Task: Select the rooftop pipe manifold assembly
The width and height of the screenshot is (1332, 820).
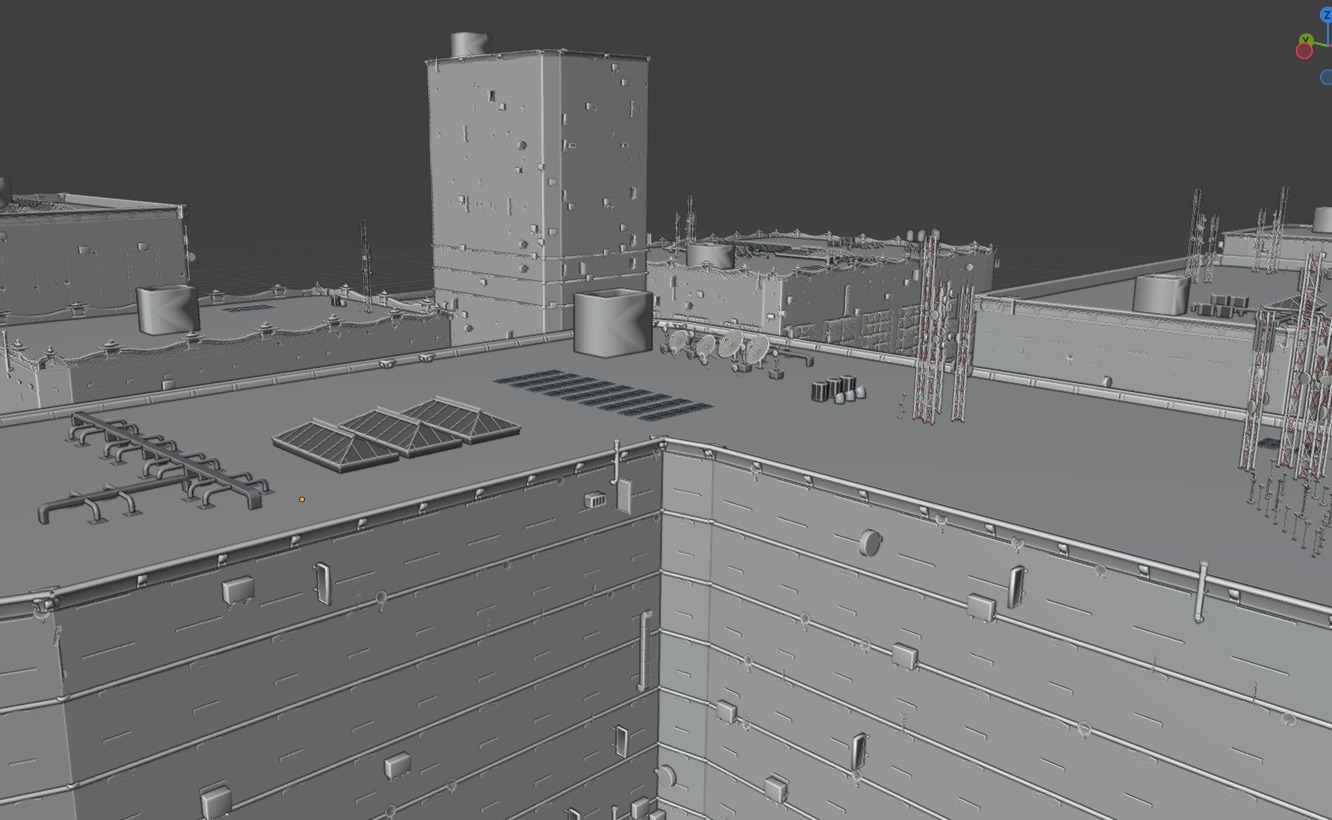Action: pos(153,469)
